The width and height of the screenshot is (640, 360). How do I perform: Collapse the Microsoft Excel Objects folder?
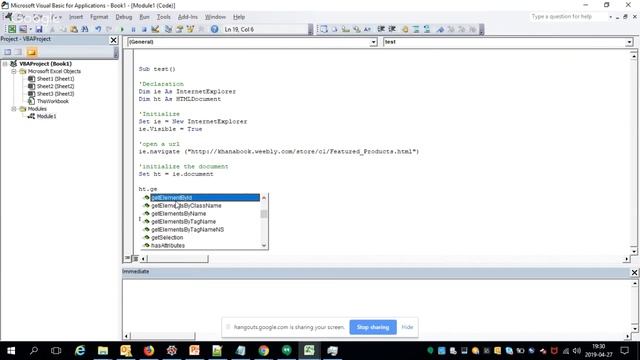tap(13, 71)
